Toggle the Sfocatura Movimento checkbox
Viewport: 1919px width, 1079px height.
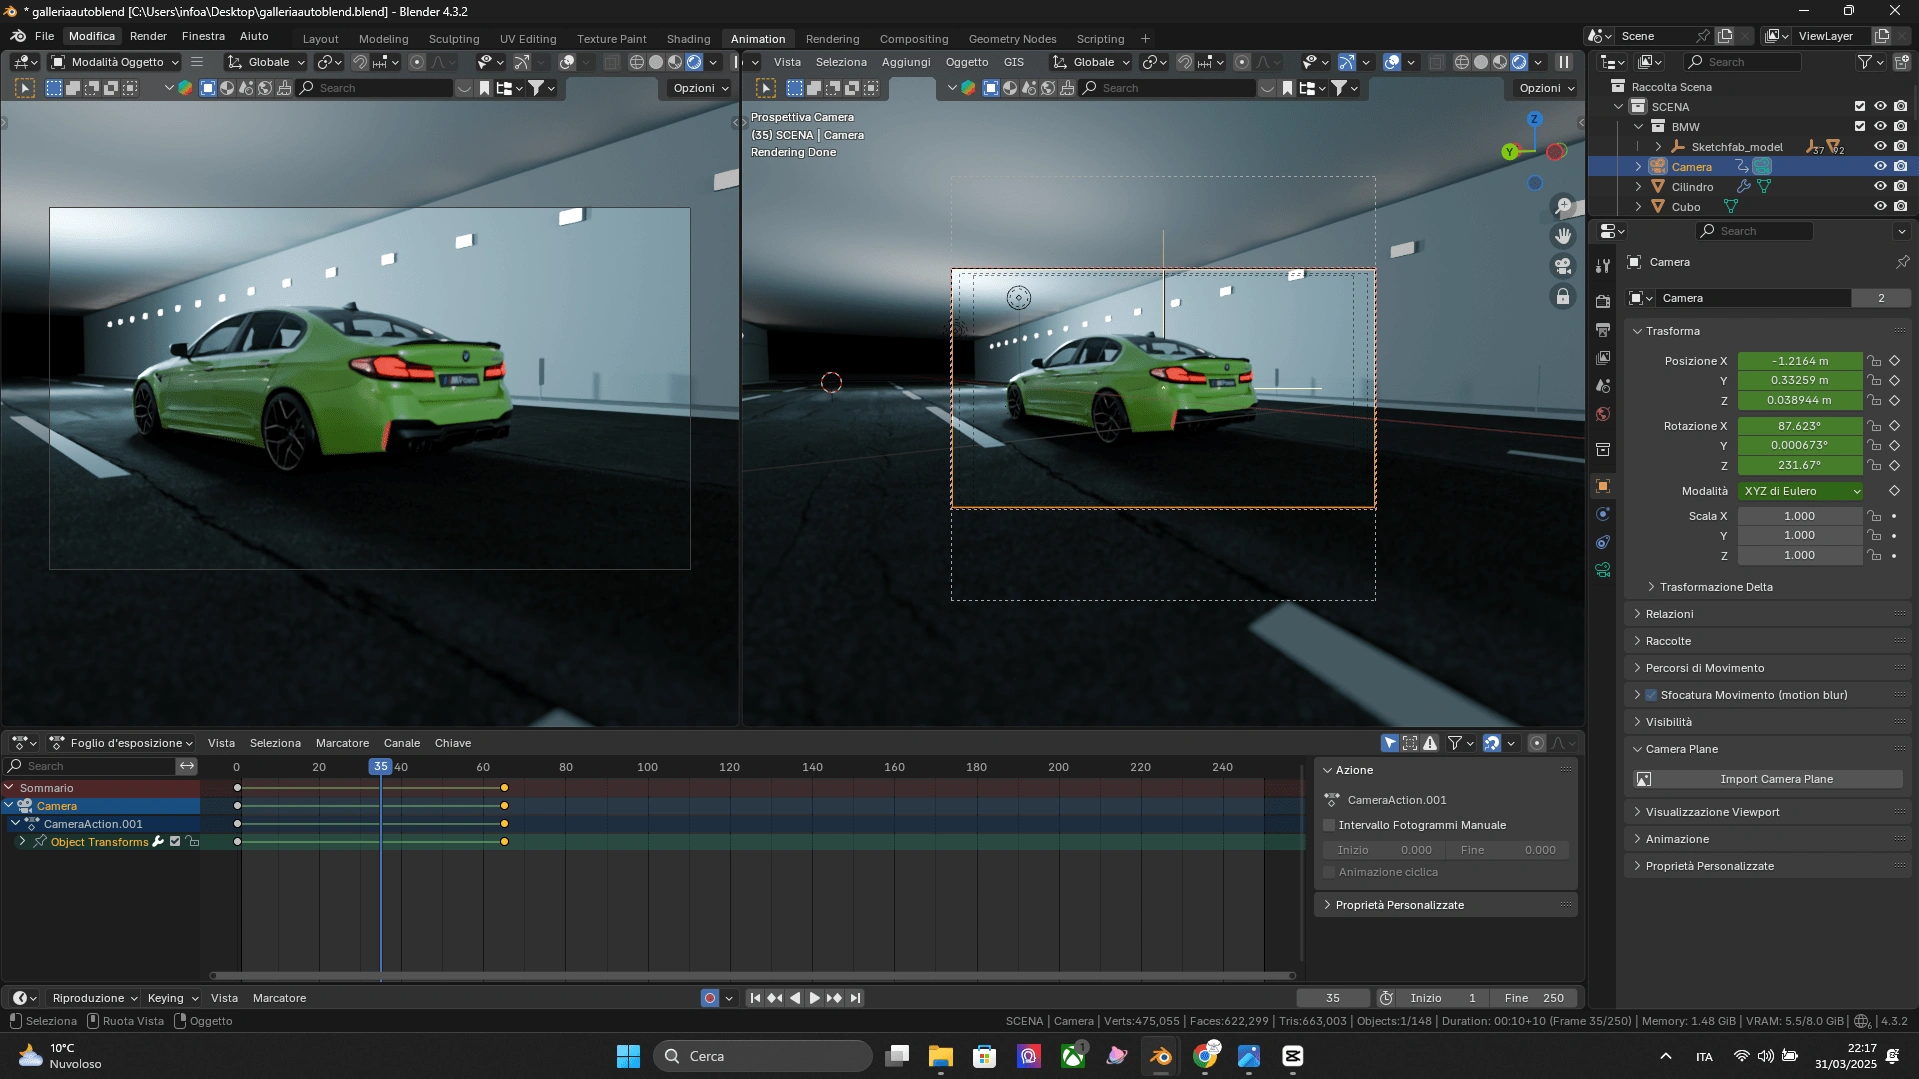tap(1652, 695)
